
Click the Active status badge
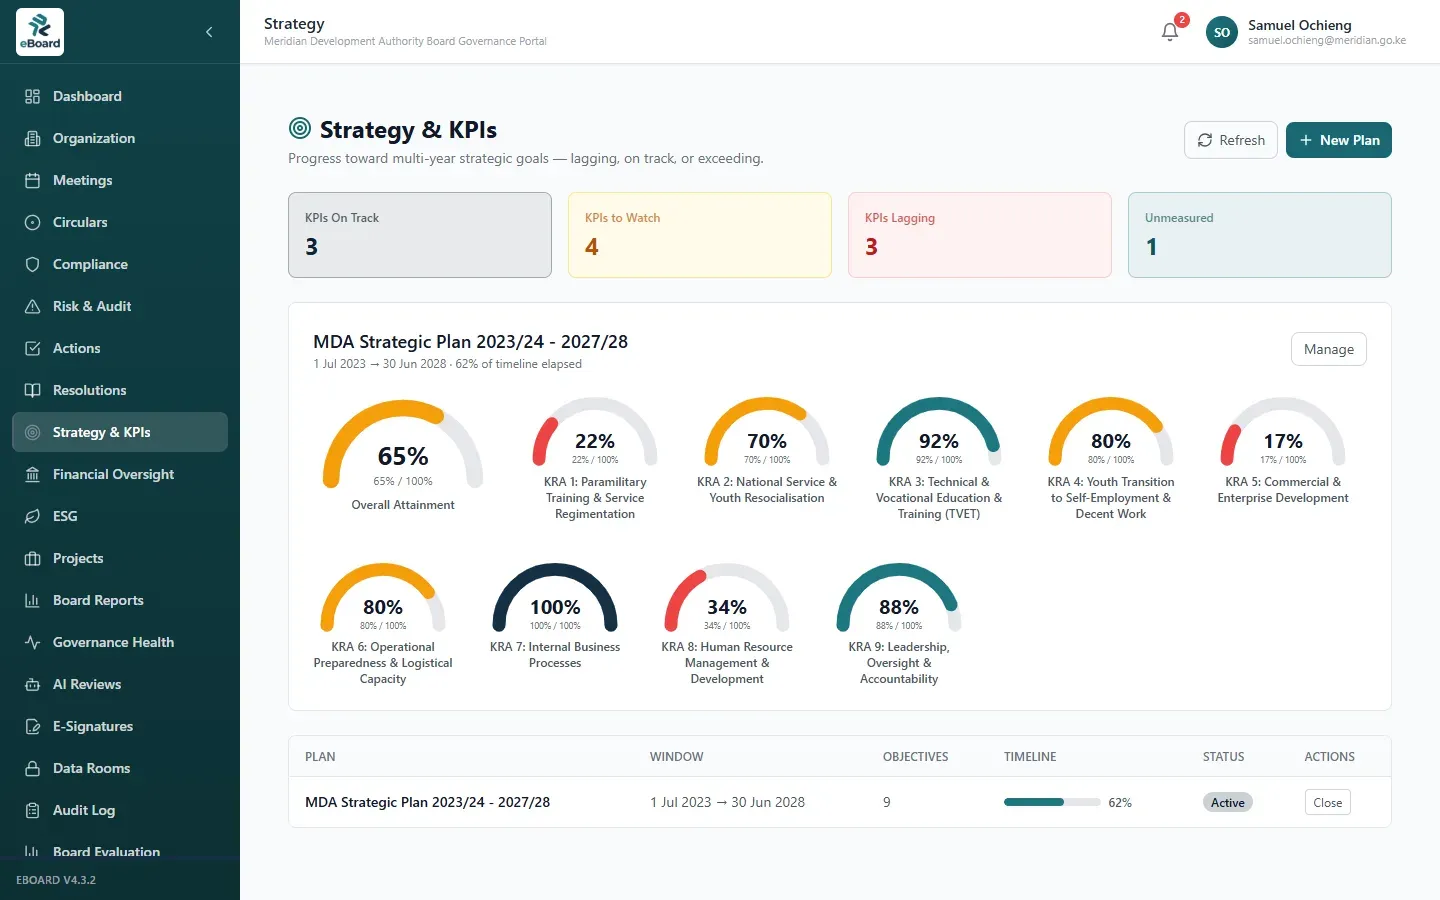pyautogui.click(x=1228, y=802)
